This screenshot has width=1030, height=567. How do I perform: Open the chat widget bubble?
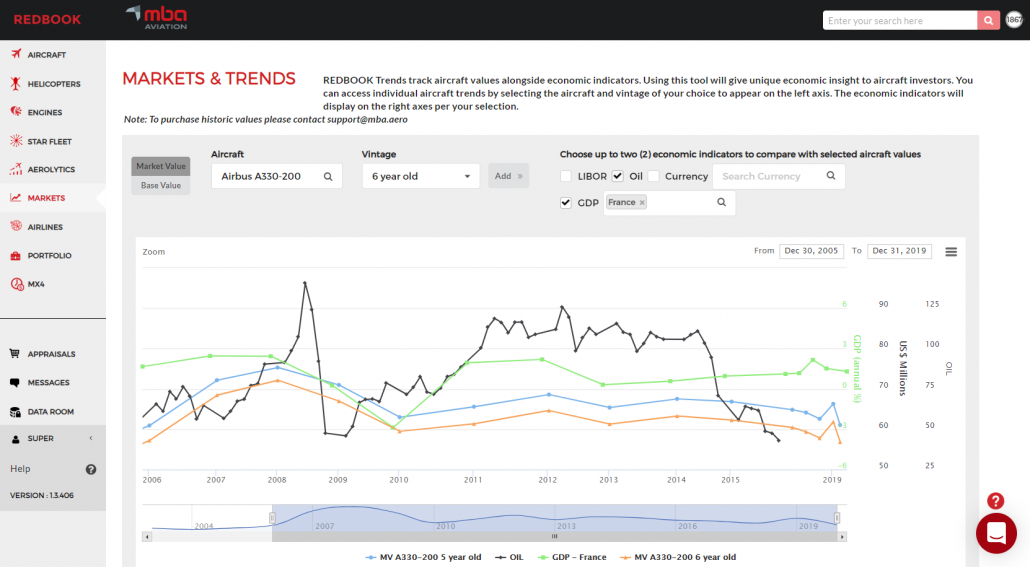(x=996, y=533)
